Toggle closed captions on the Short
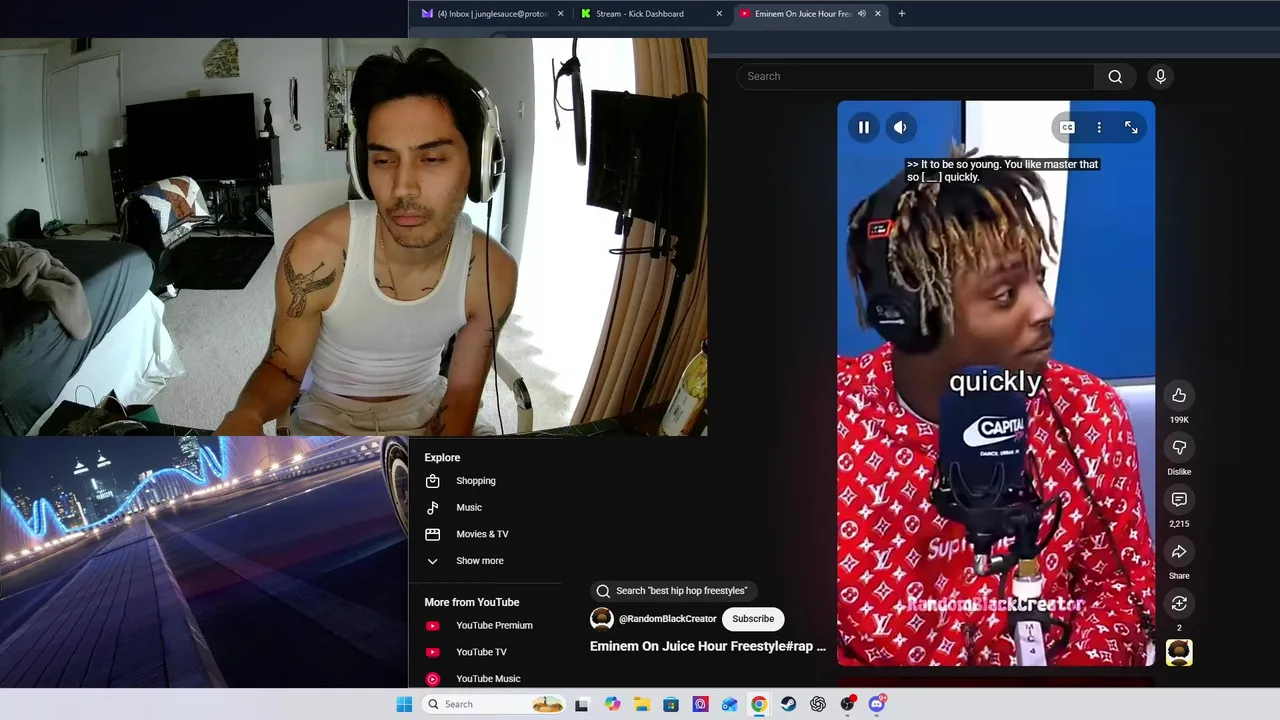 click(x=1067, y=127)
